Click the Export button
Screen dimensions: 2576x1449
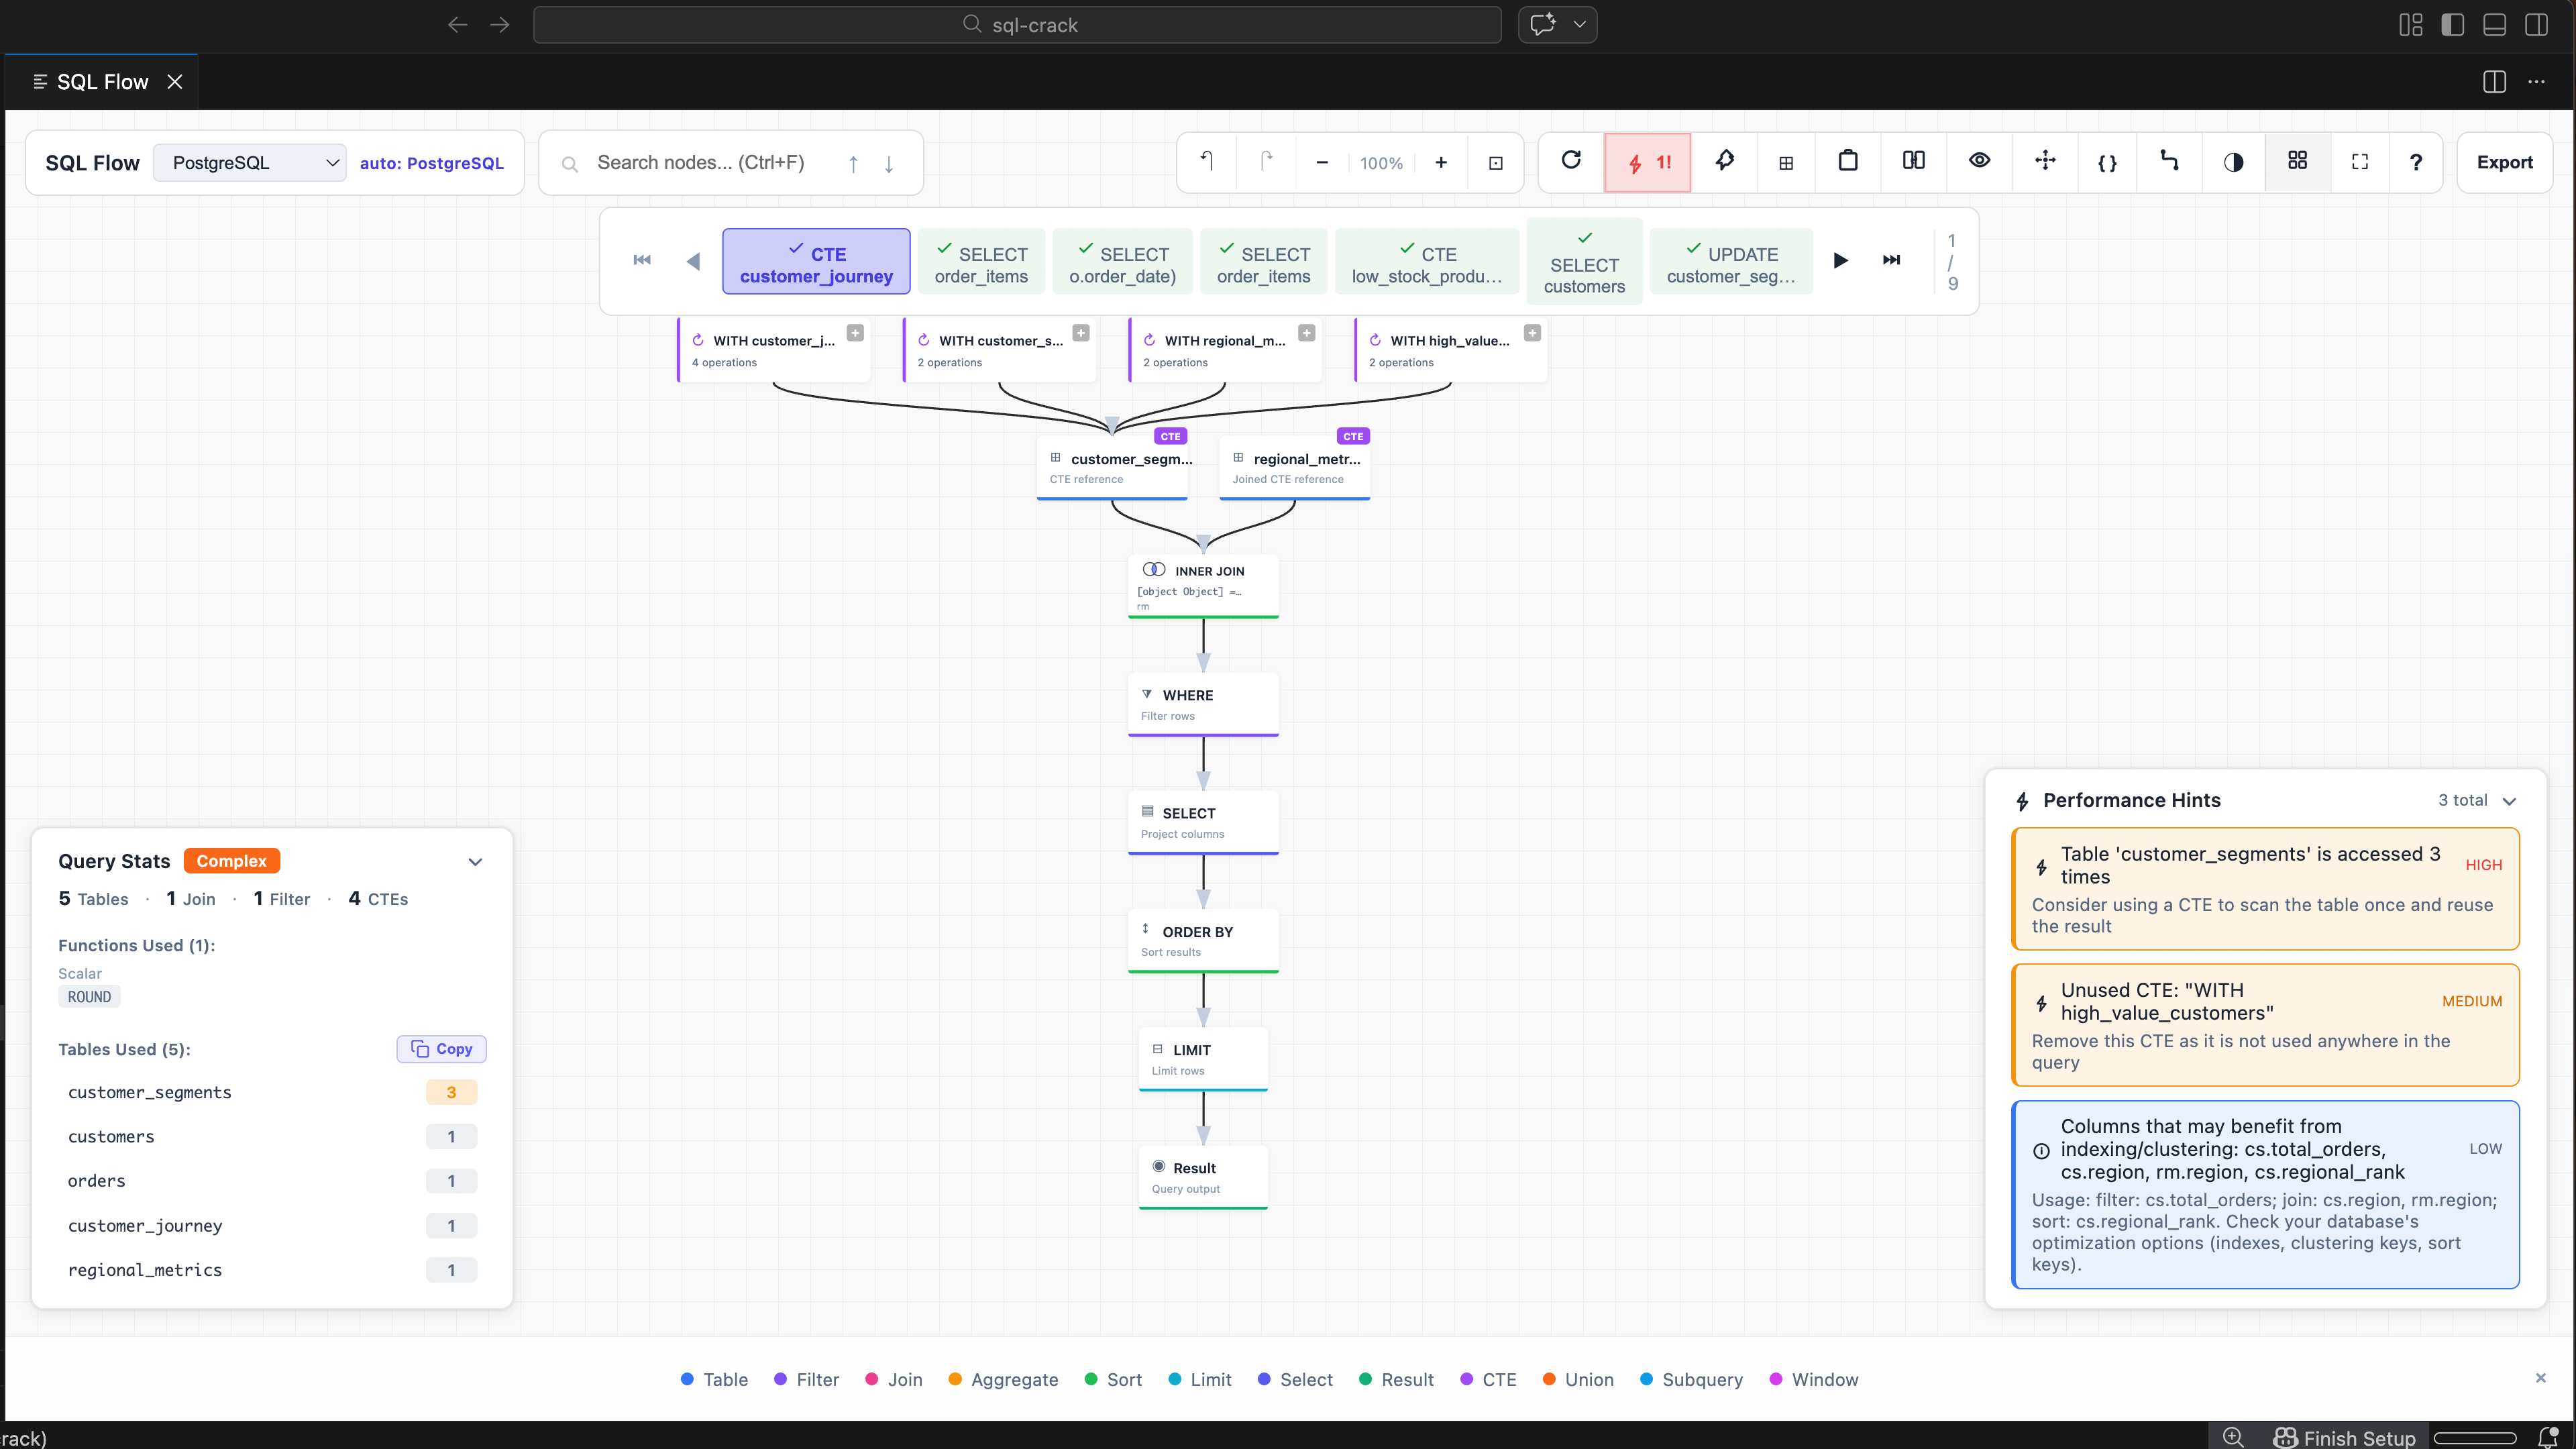click(x=2504, y=162)
